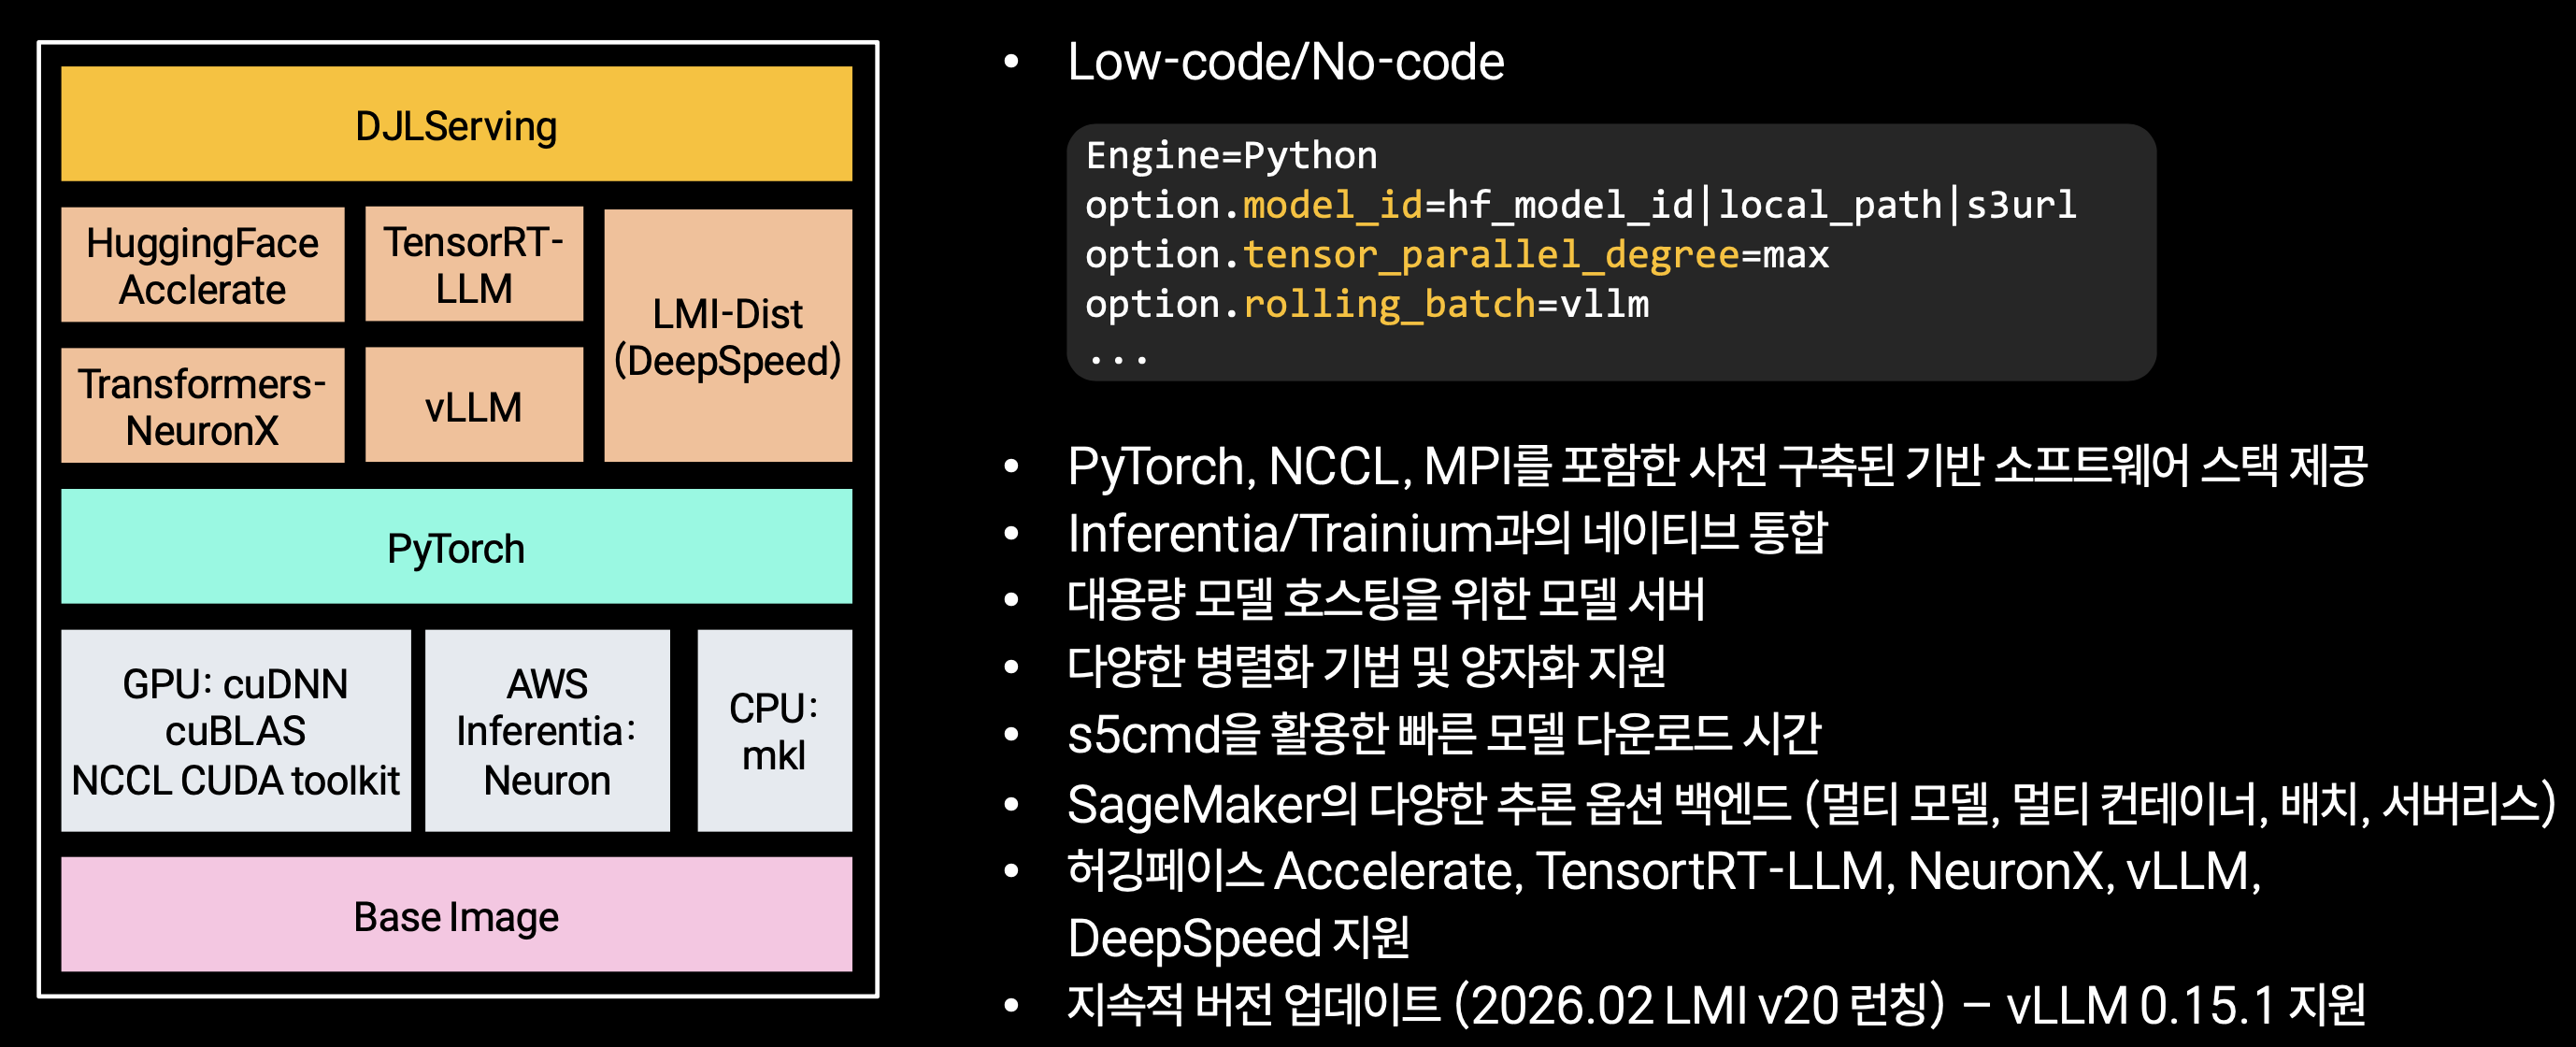The height and width of the screenshot is (1047, 2576).
Task: Select 'option.model_id=hf_model_id|local_path|s3url' code line
Action: point(1581,206)
